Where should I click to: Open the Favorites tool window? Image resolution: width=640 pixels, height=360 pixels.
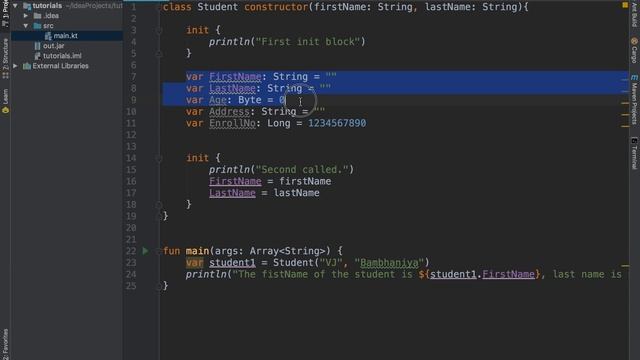[x=5, y=344]
